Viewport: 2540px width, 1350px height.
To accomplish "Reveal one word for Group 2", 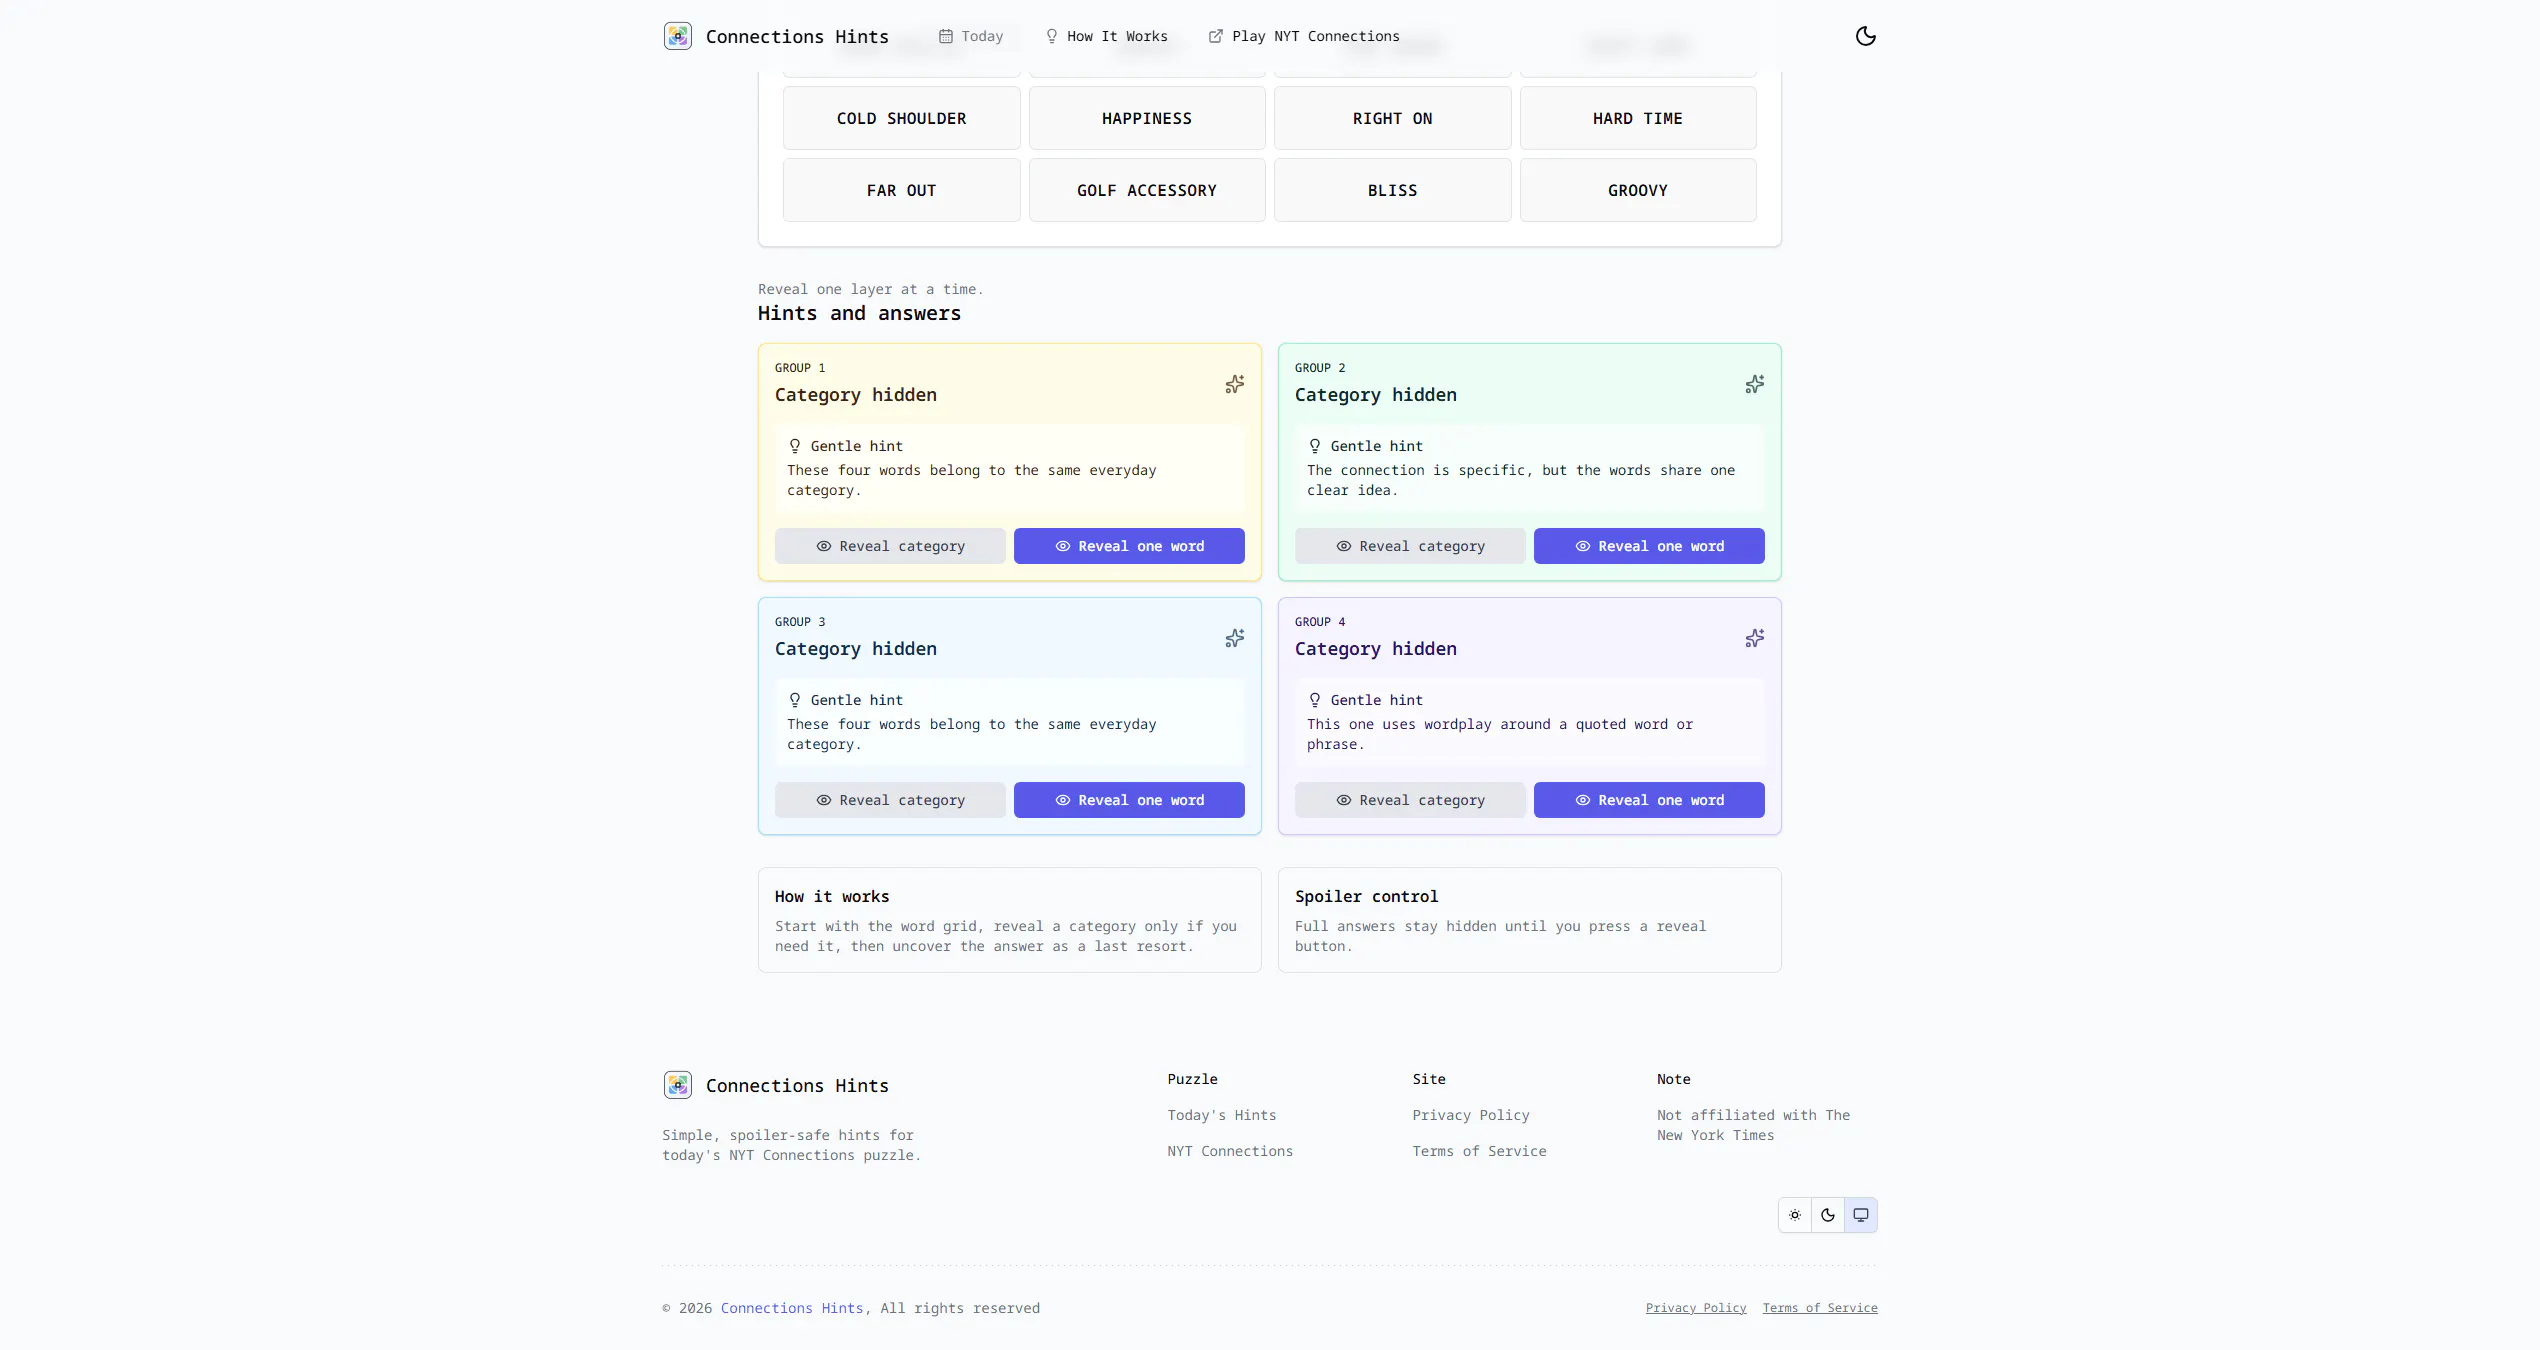I will [x=1649, y=546].
